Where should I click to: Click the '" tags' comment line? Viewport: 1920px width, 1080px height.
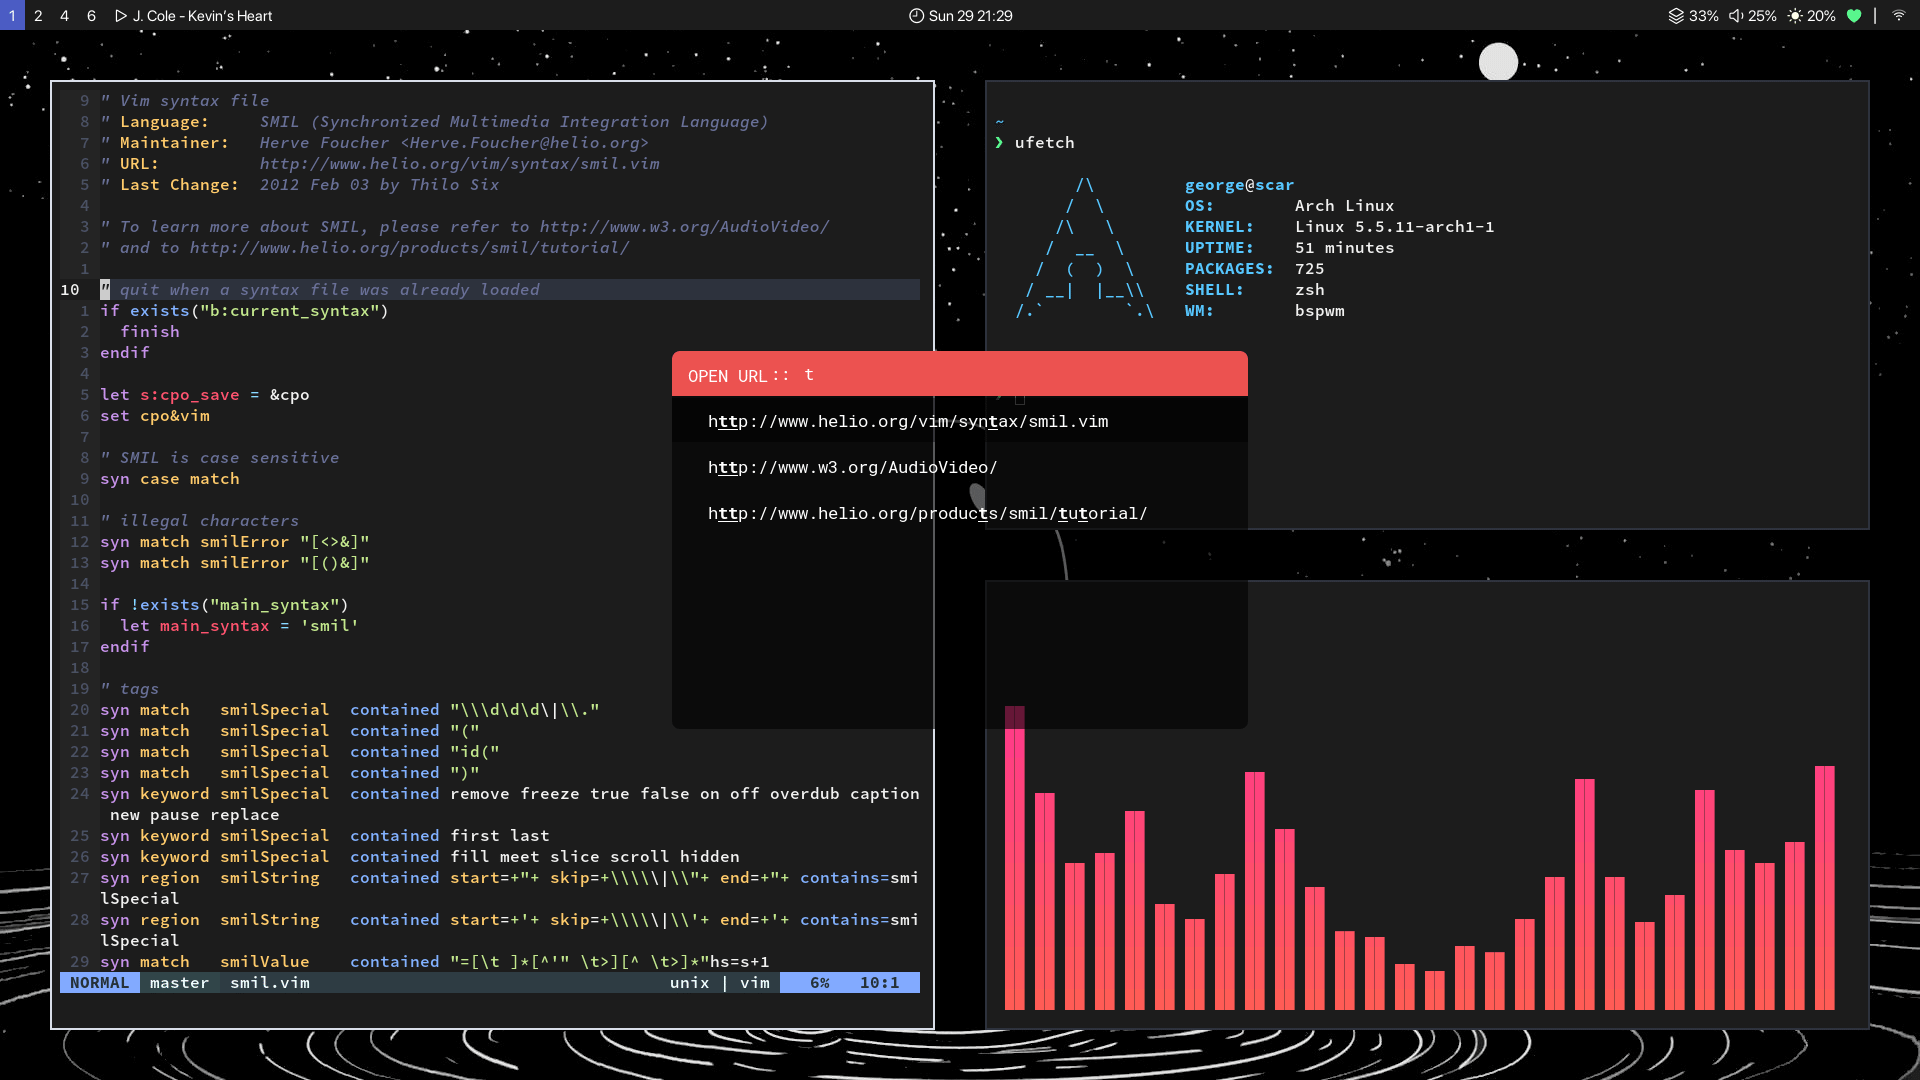coord(130,689)
